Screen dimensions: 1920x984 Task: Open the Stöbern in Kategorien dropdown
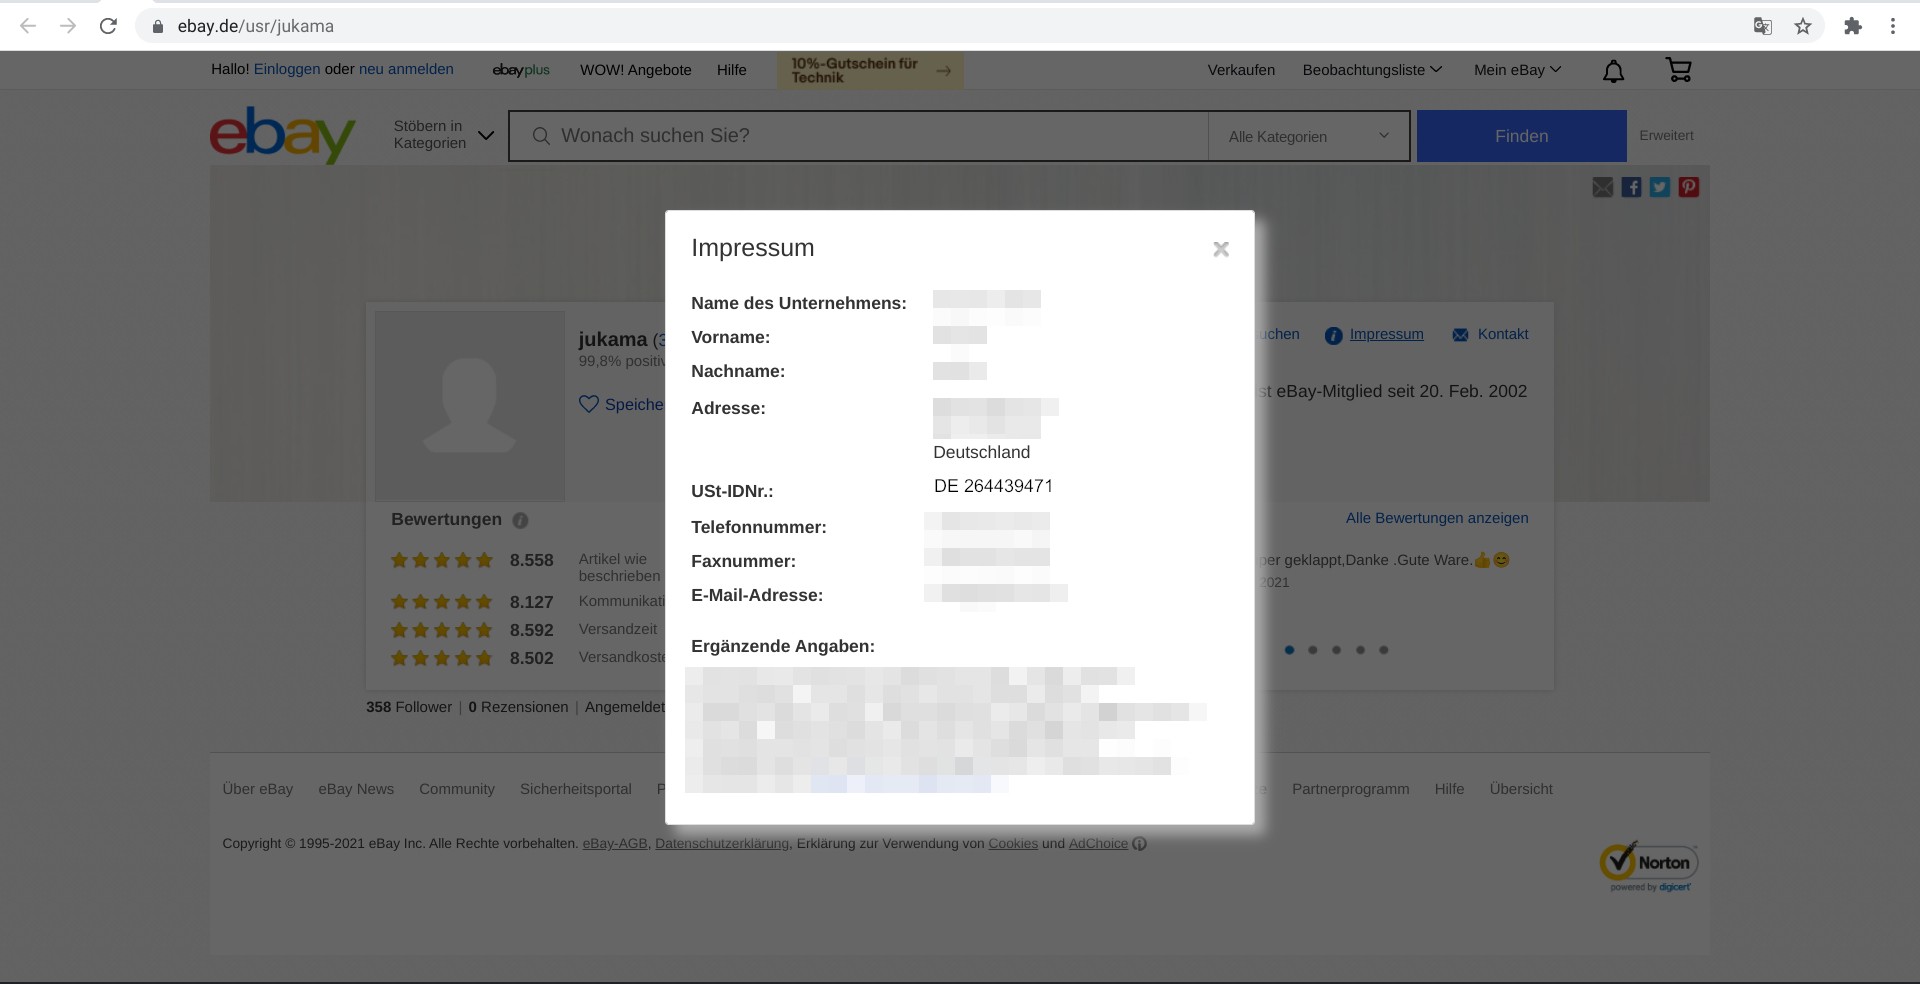[443, 135]
